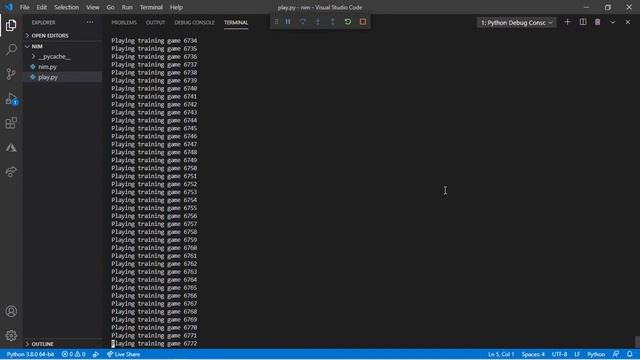Select play.py in the explorer
This screenshot has height=360, width=640.
coord(62,77)
